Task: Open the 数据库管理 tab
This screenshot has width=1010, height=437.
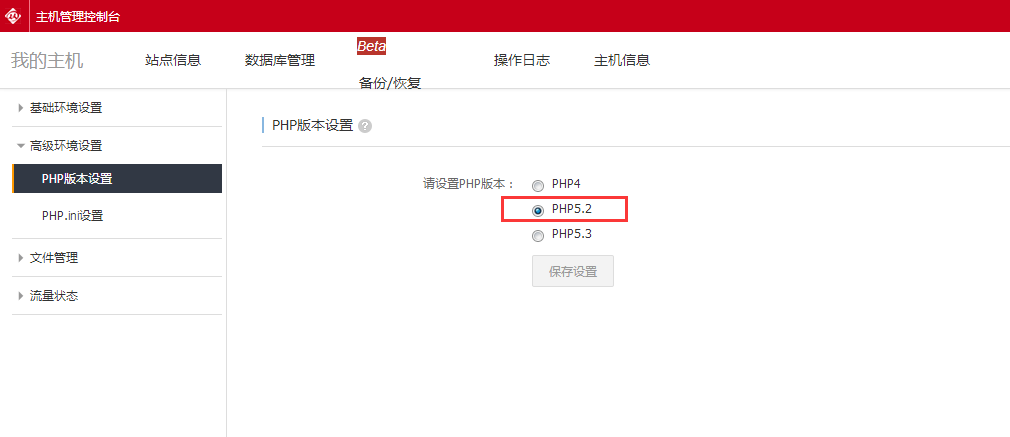Action: tap(280, 60)
